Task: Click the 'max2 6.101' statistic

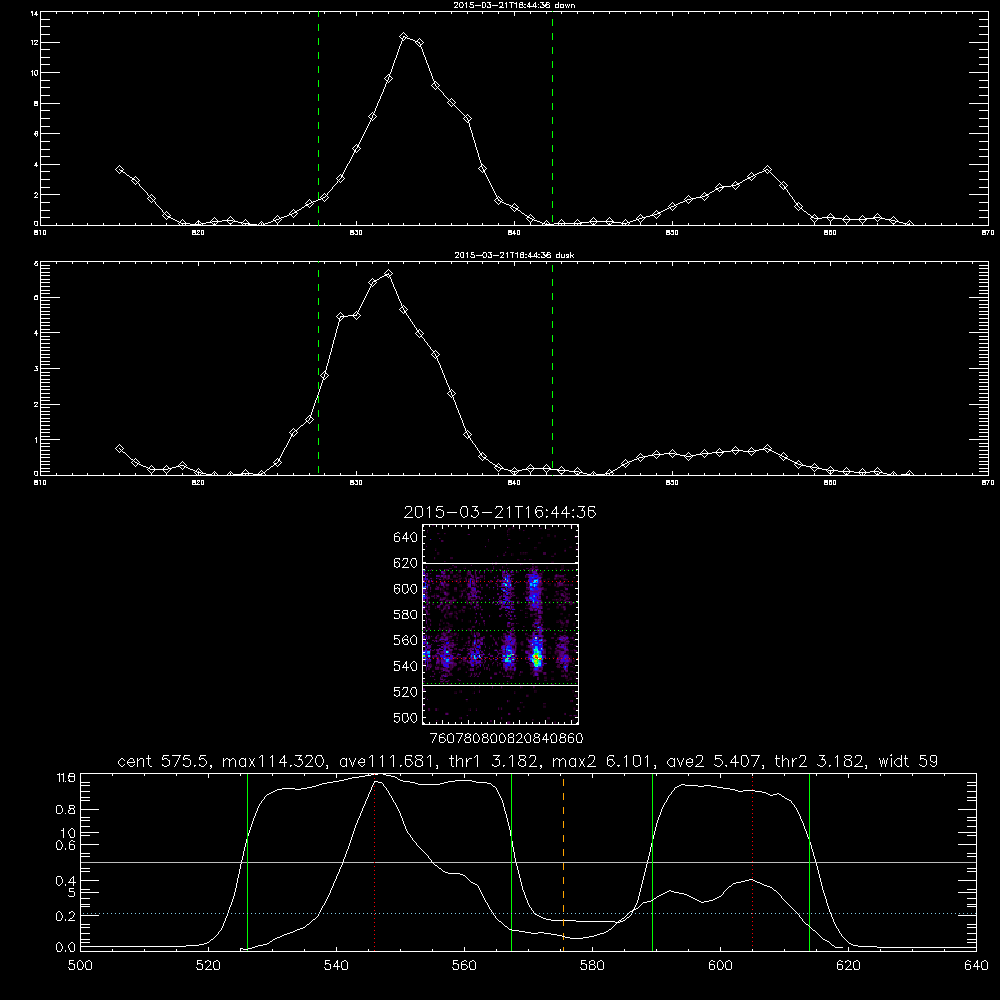Action: (x=603, y=761)
